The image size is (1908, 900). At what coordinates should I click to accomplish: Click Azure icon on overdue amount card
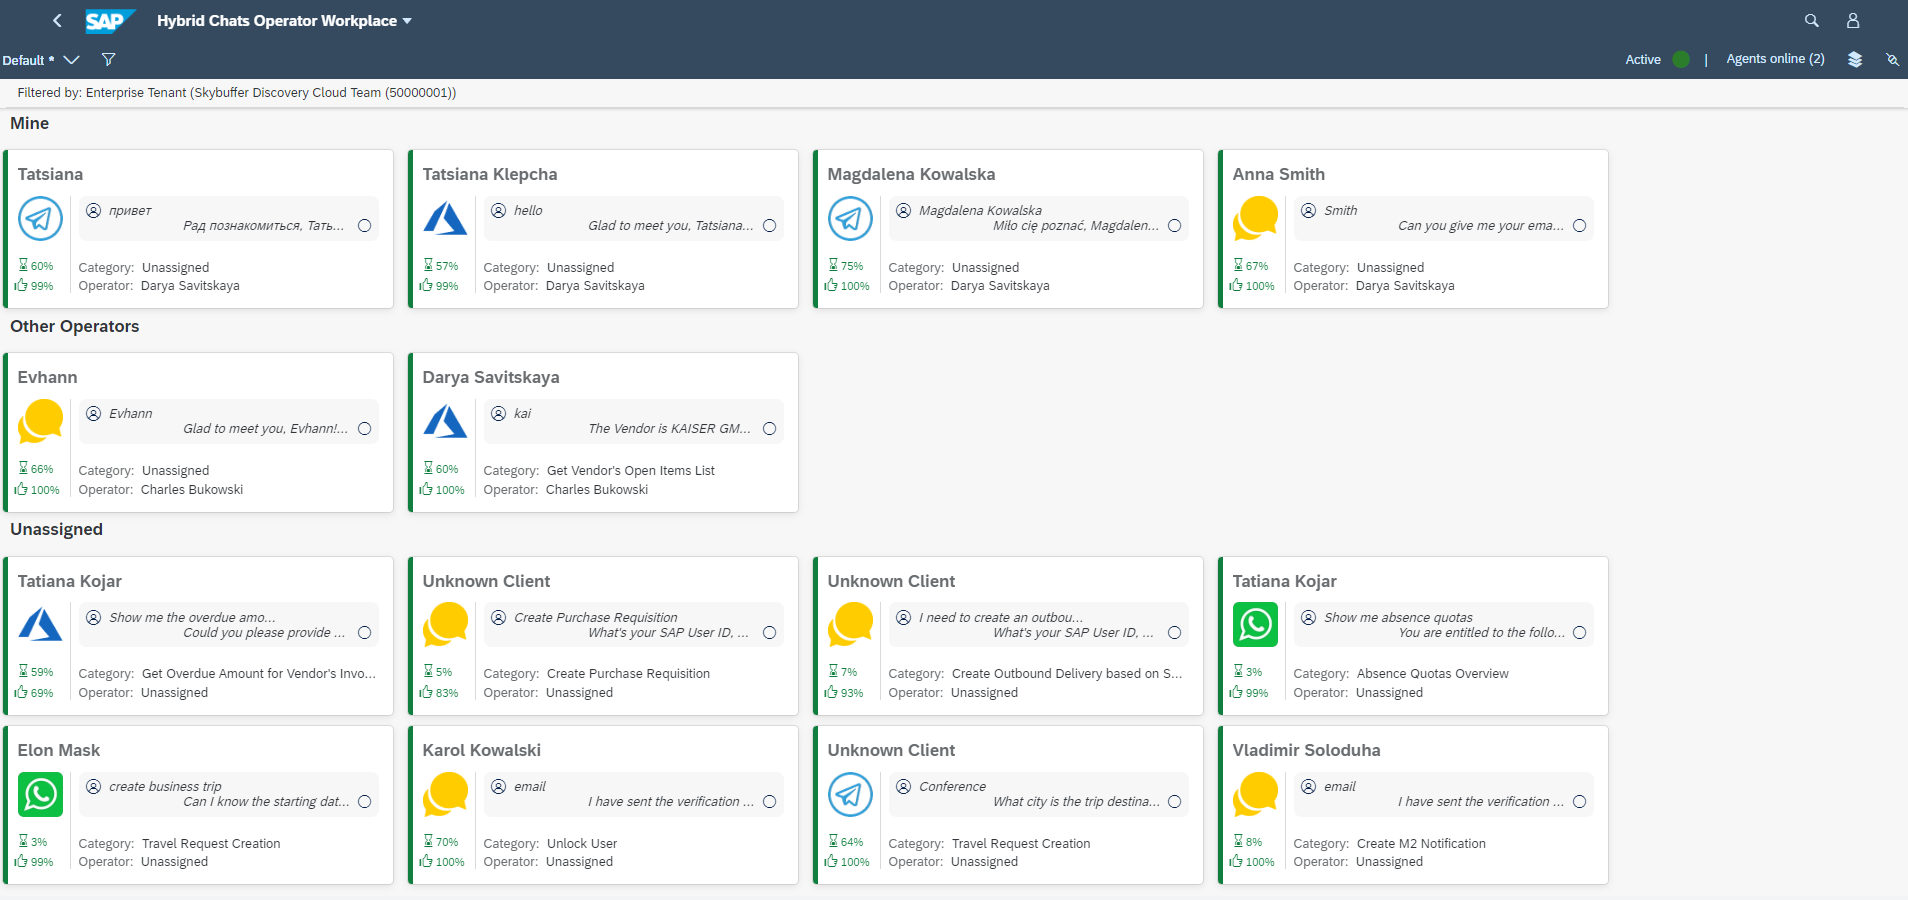pyautogui.click(x=41, y=625)
